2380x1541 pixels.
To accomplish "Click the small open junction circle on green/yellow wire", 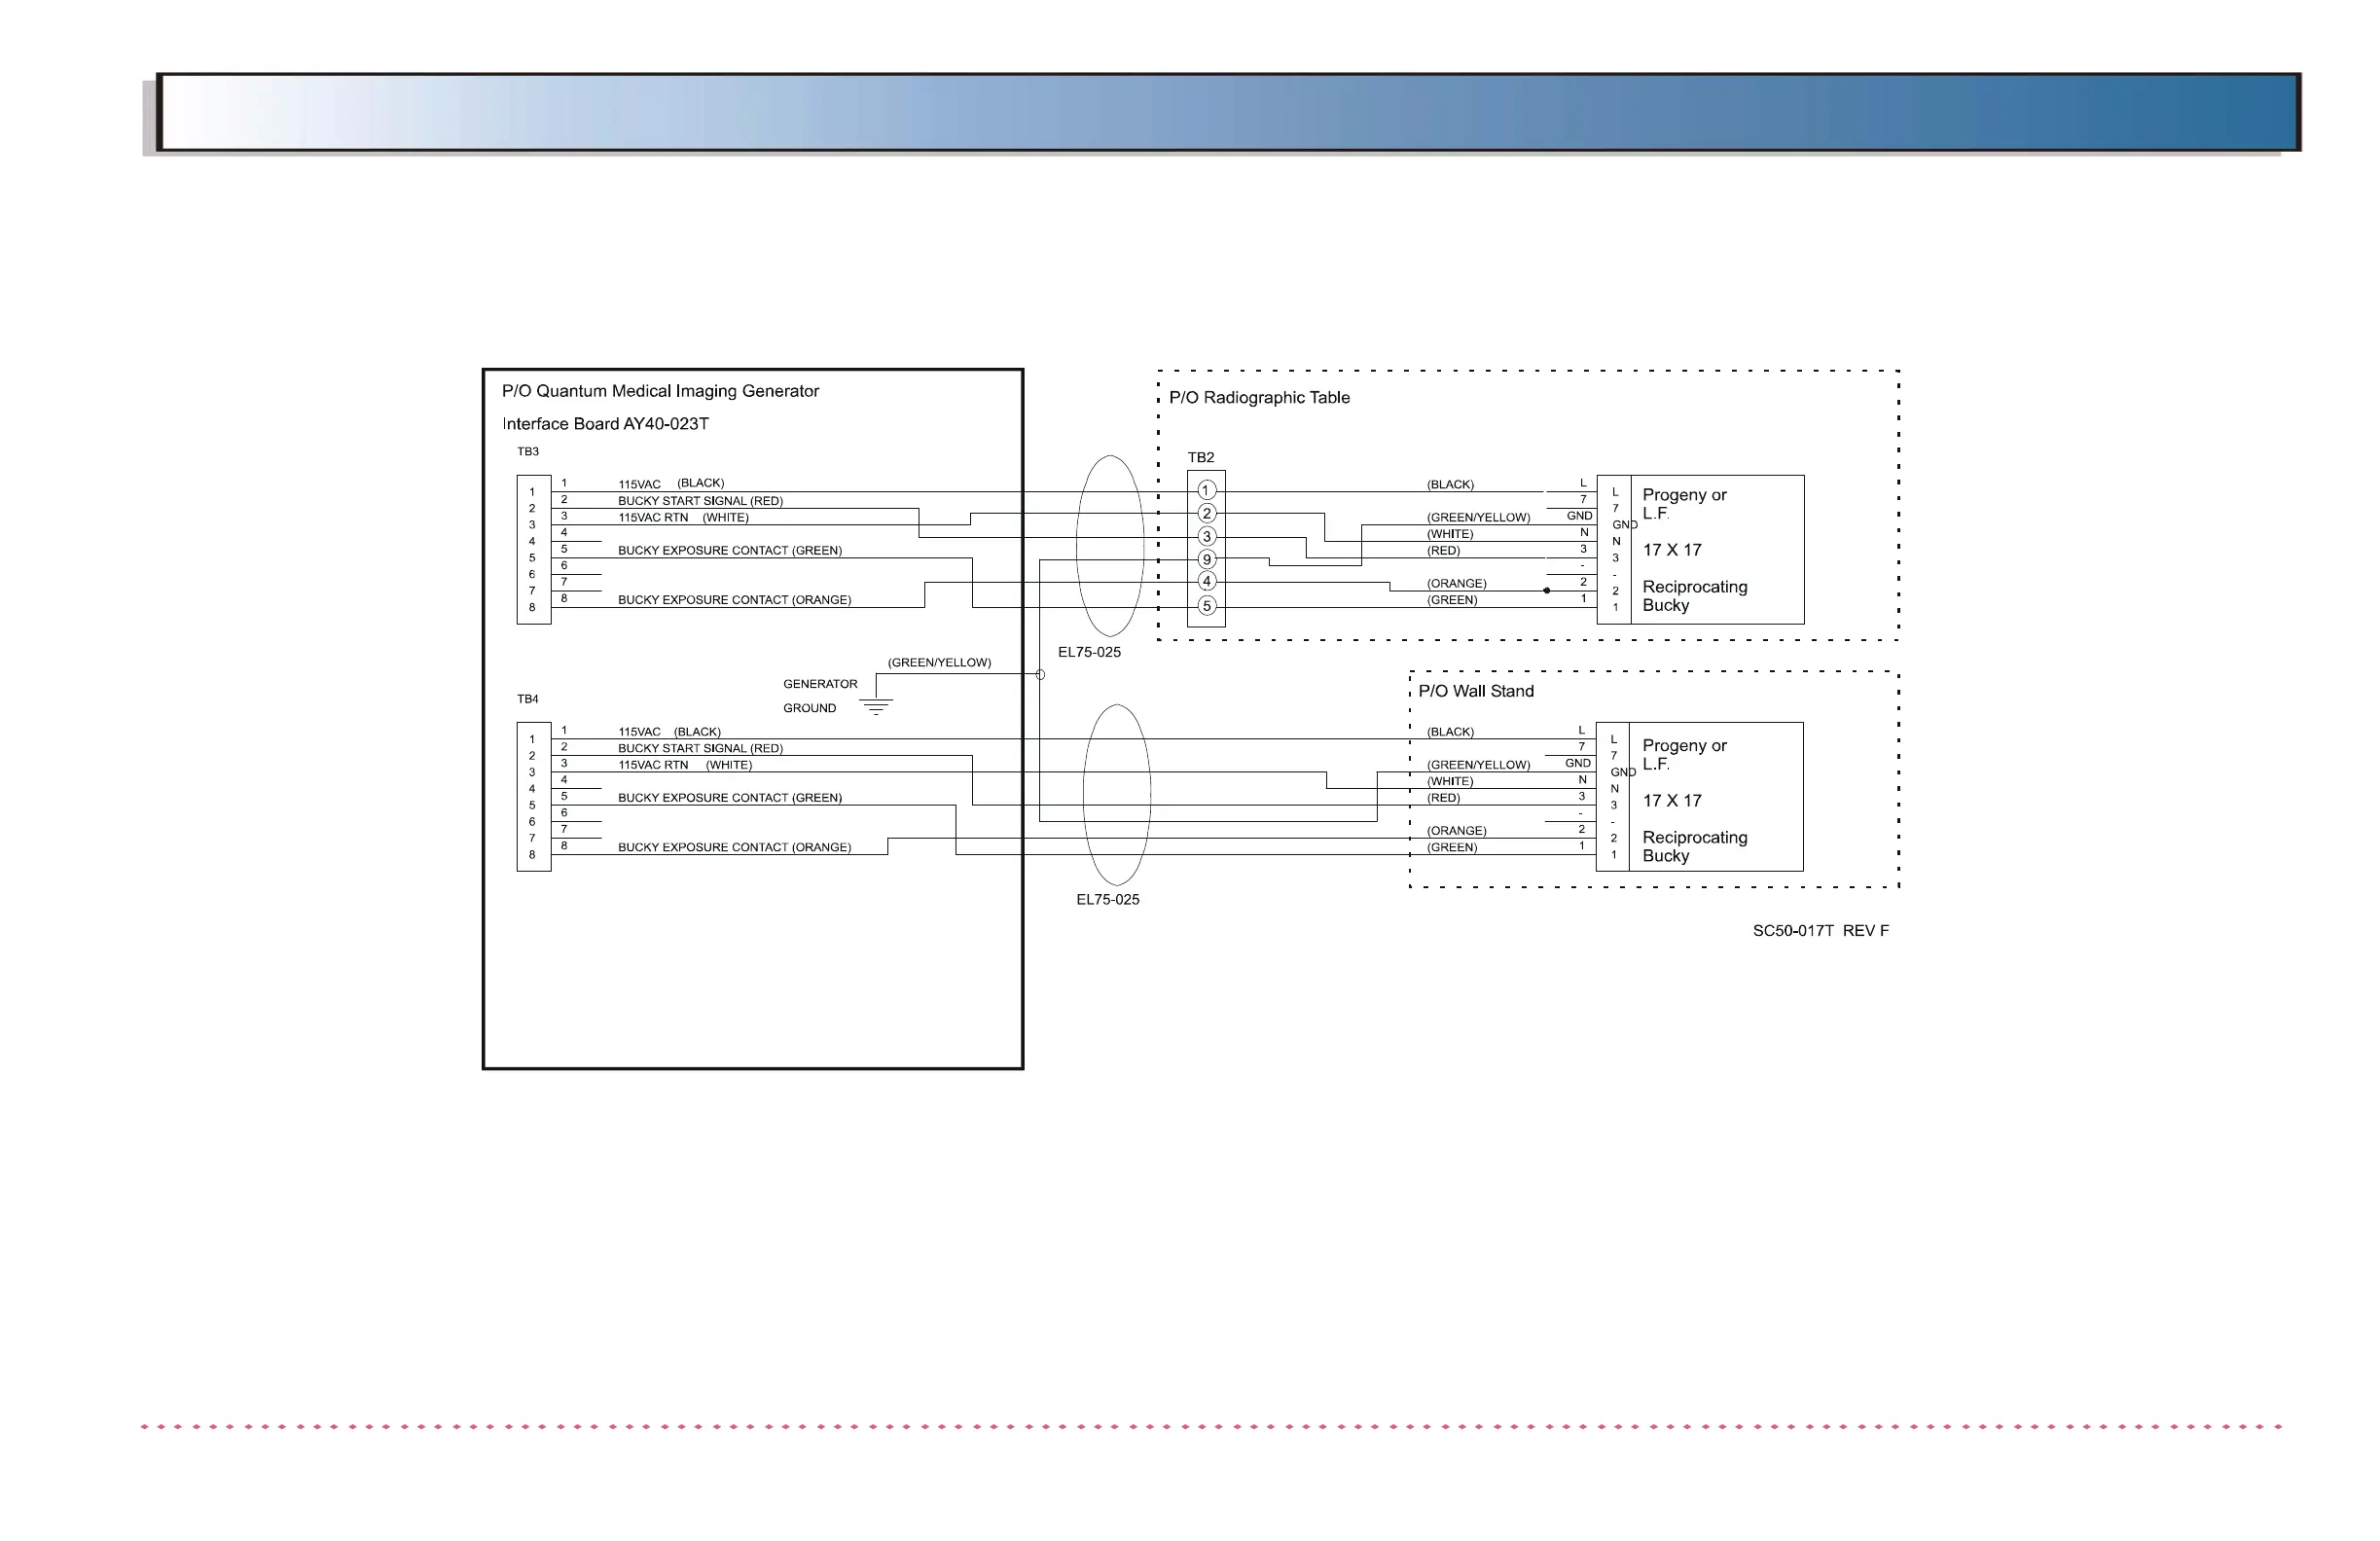I will click(1040, 675).
